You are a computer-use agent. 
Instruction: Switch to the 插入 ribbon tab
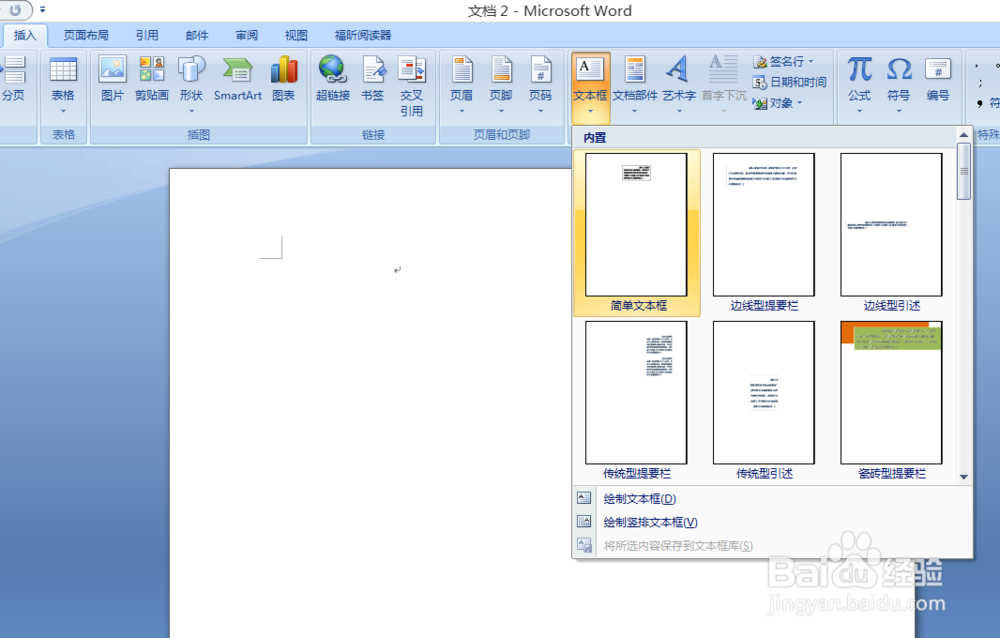tap(25, 35)
